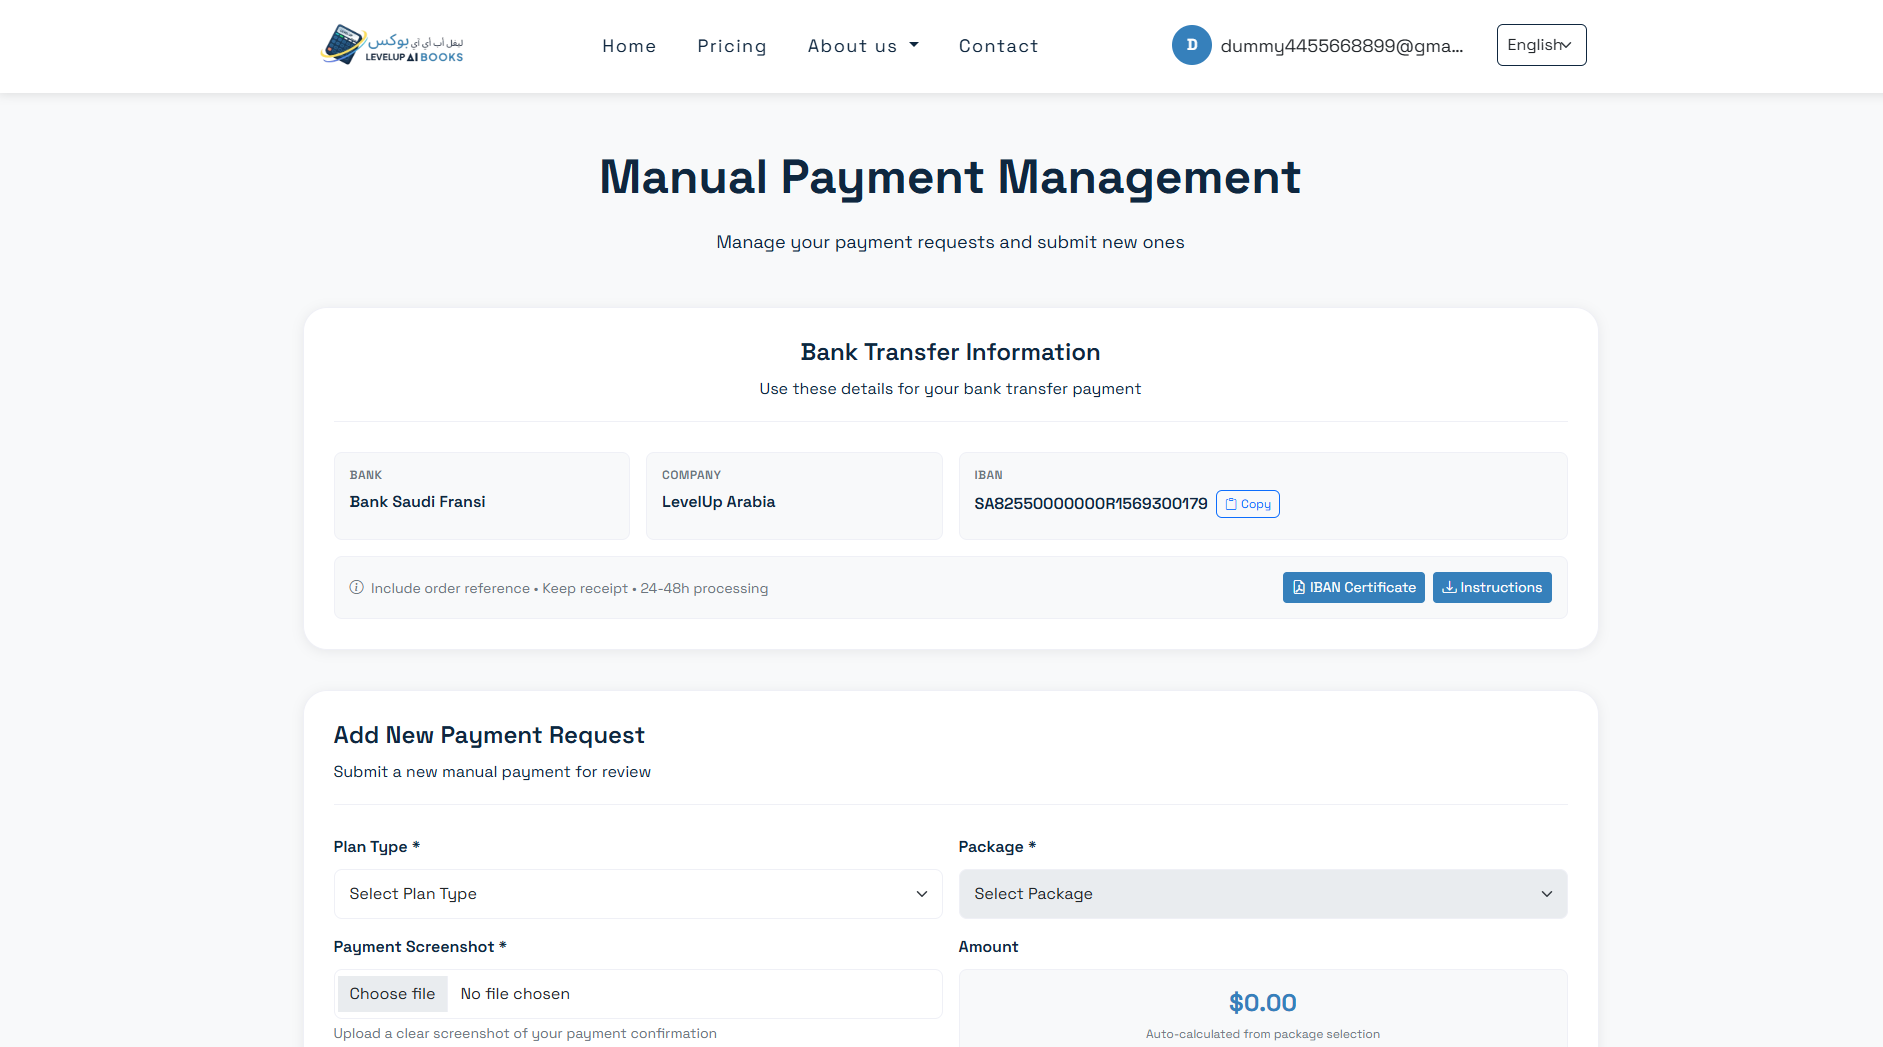Viewport: 1883px width, 1047px height.
Task: Download the IBAN Certificate
Action: [x=1353, y=588]
